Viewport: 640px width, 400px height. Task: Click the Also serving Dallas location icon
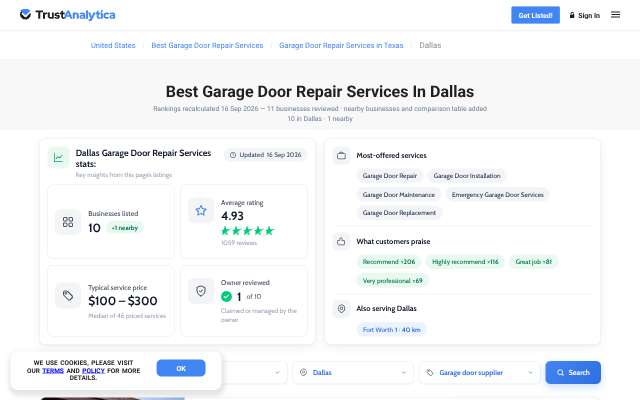pyautogui.click(x=341, y=309)
